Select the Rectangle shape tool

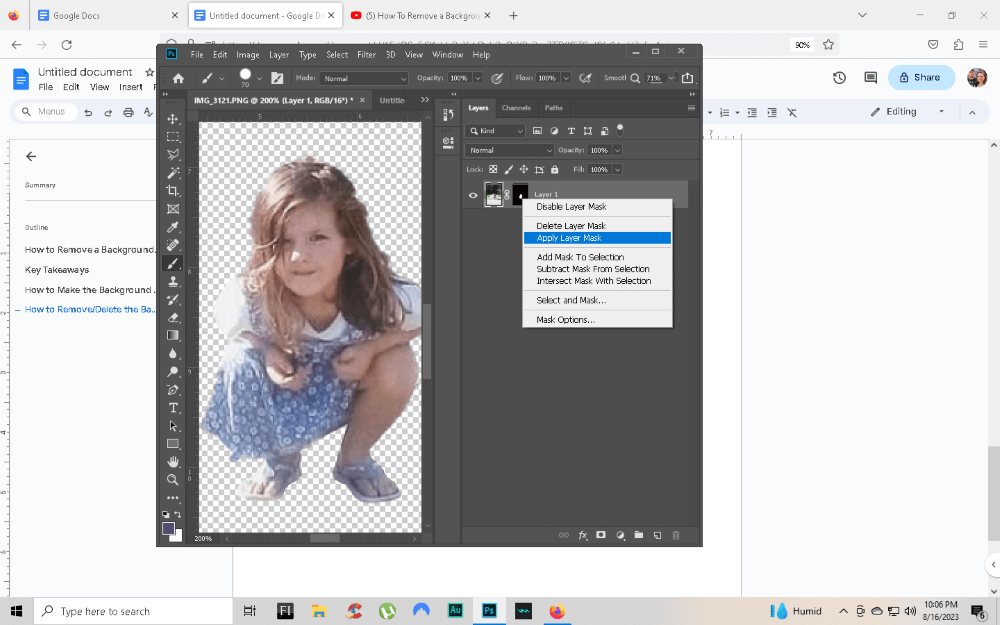click(x=173, y=443)
